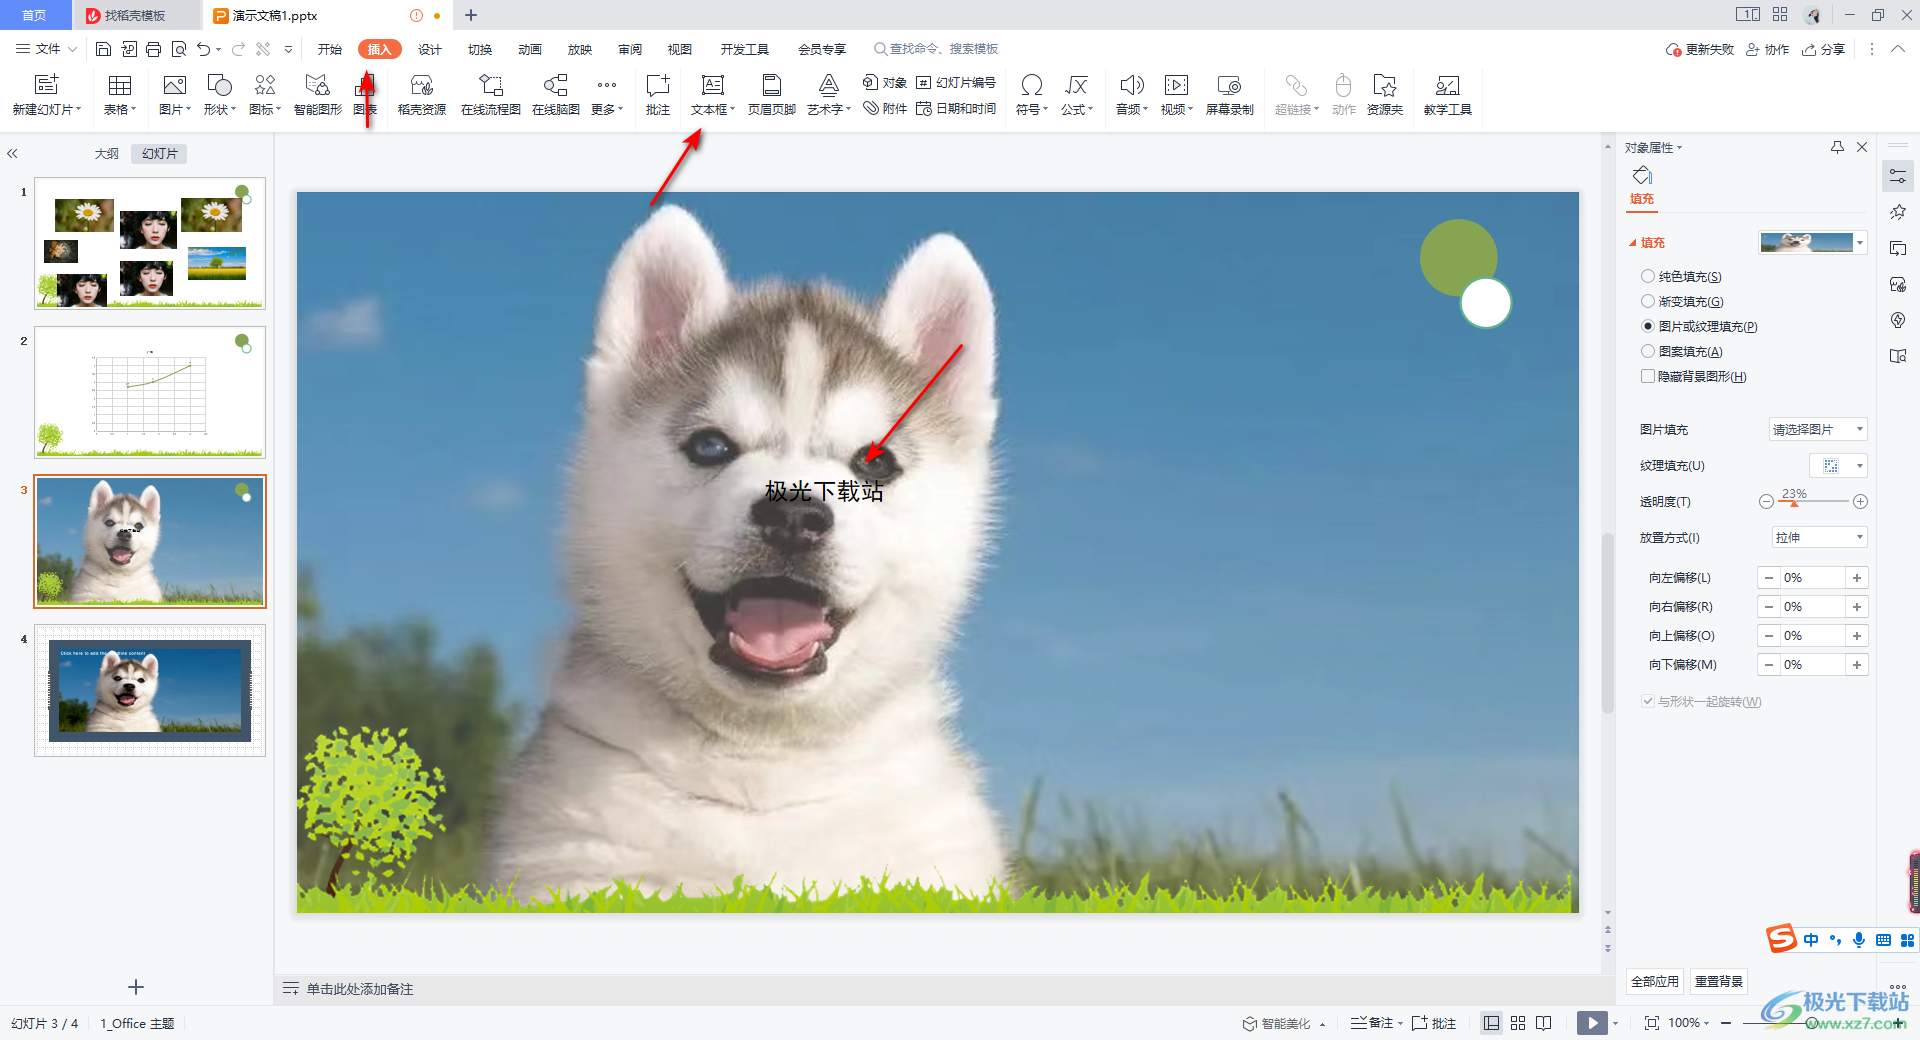Collapse the slide panel chevron
Viewport: 1920px width, 1040px height.
13,154
